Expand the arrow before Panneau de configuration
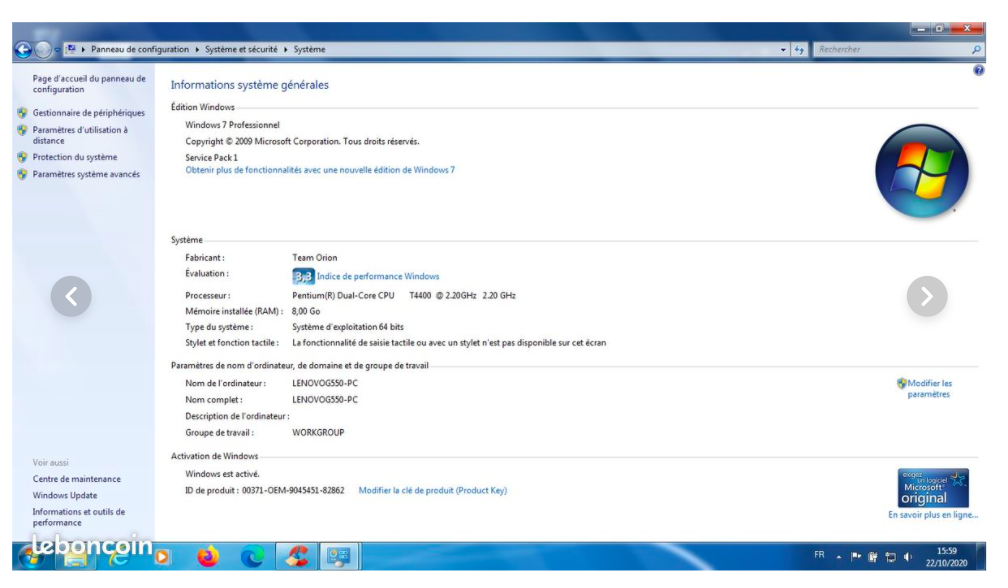Viewport: 1008px width, 588px height. (x=84, y=49)
